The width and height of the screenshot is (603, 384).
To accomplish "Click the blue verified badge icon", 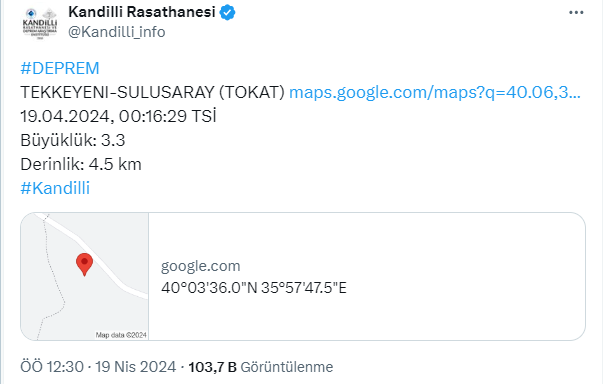I will pyautogui.click(x=227, y=12).
